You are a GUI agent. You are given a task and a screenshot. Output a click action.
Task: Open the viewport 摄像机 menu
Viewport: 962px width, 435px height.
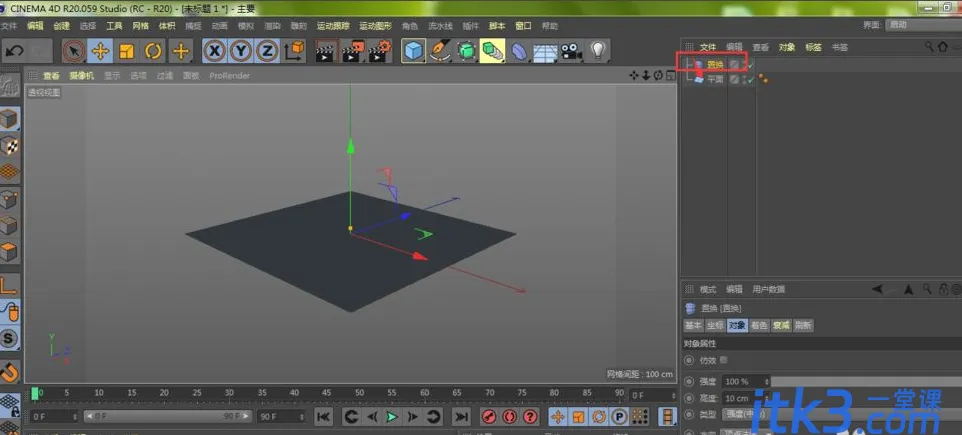coord(81,75)
